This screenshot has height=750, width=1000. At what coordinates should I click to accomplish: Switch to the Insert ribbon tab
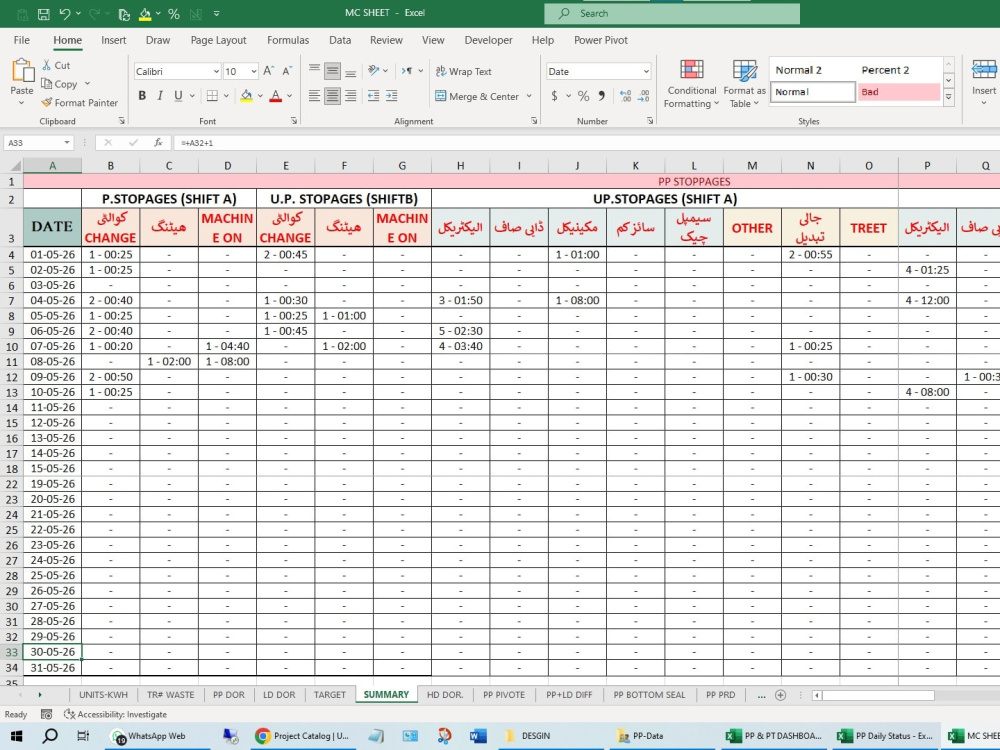click(x=114, y=40)
